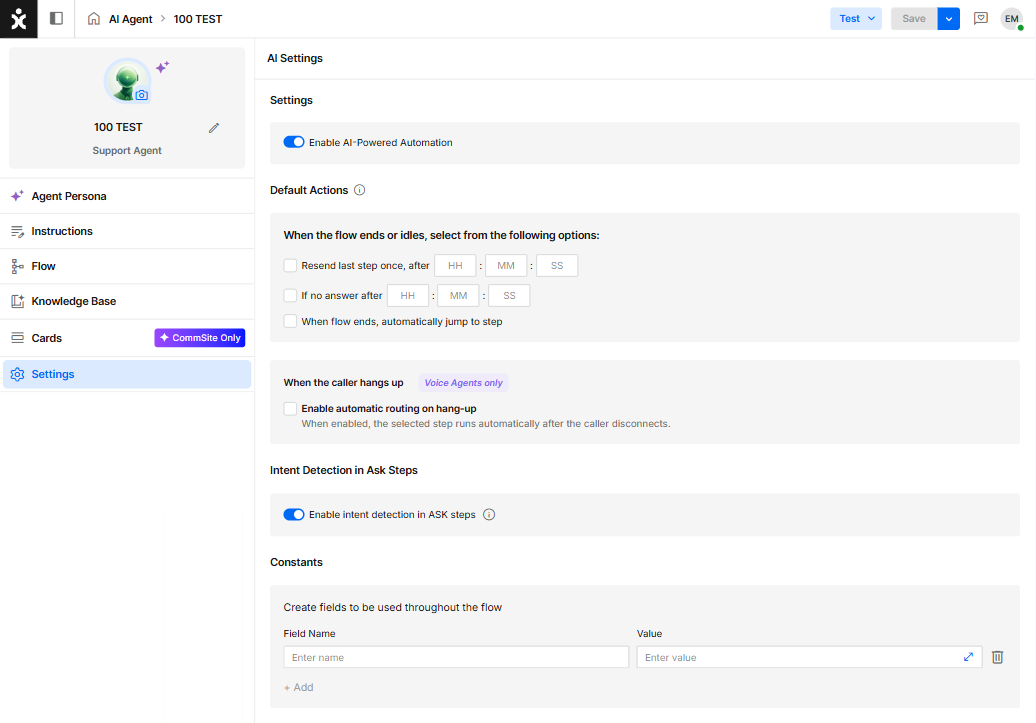1036x723 pixels.
Task: Open the Cards section
Action: (x=127, y=338)
